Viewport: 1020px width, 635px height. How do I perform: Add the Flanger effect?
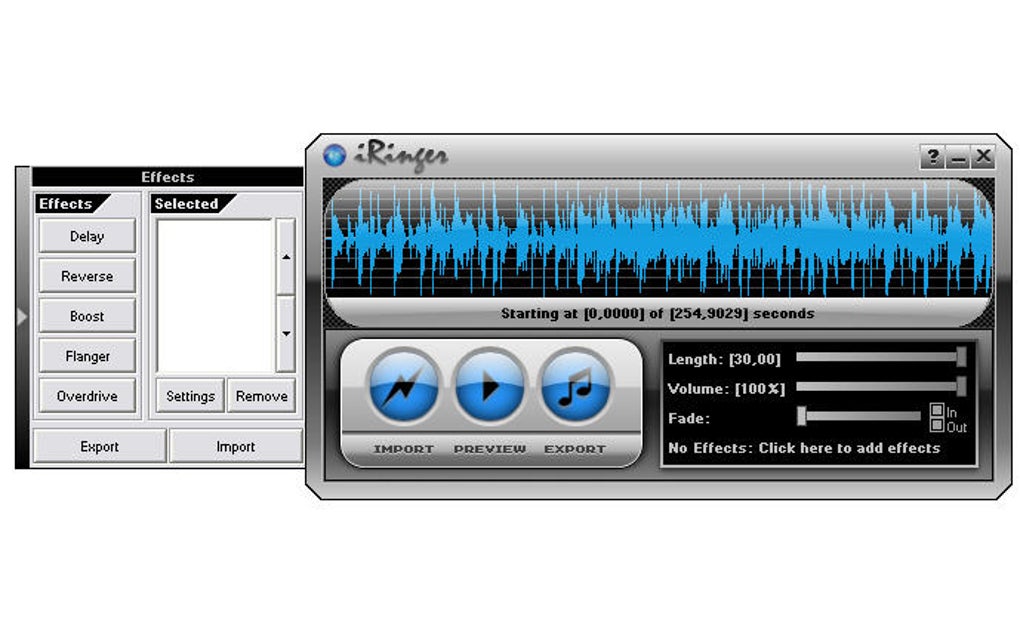coord(87,356)
